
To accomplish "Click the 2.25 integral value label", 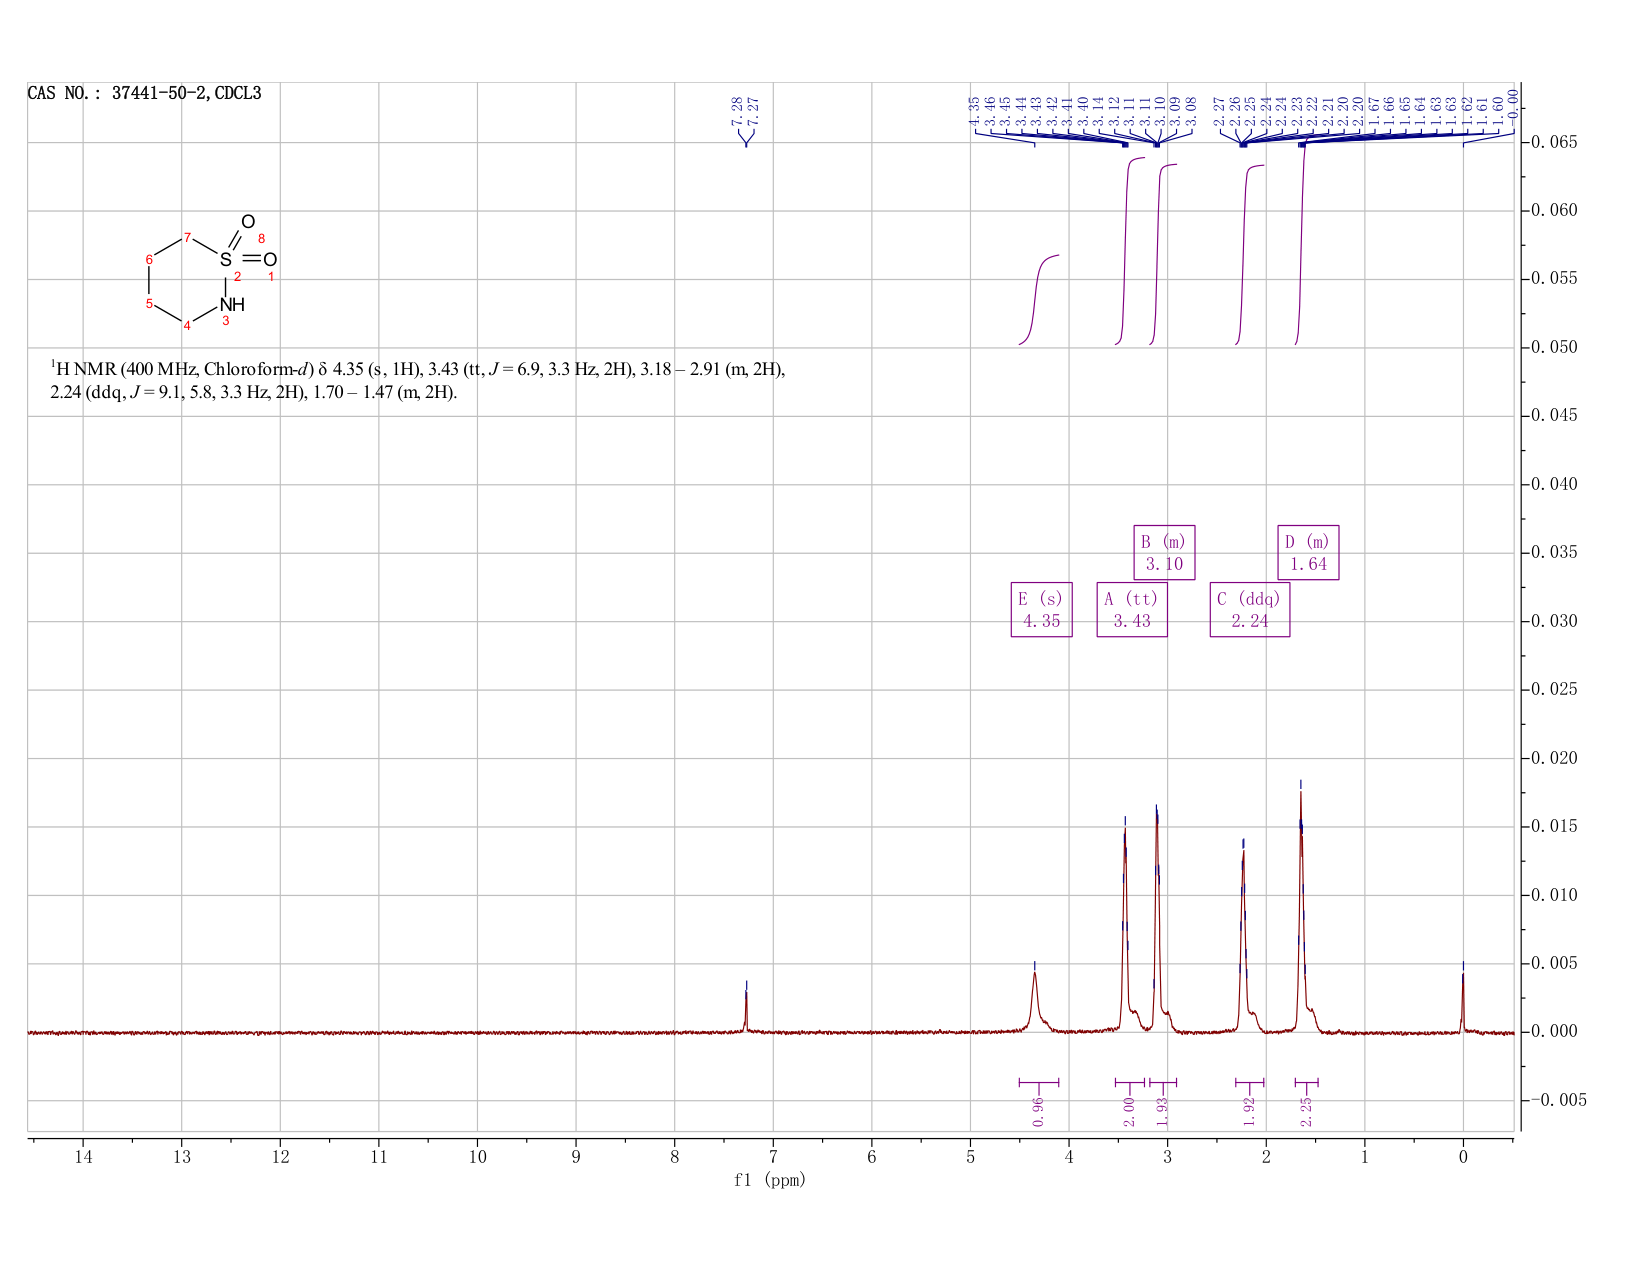I will pos(1306,1111).
